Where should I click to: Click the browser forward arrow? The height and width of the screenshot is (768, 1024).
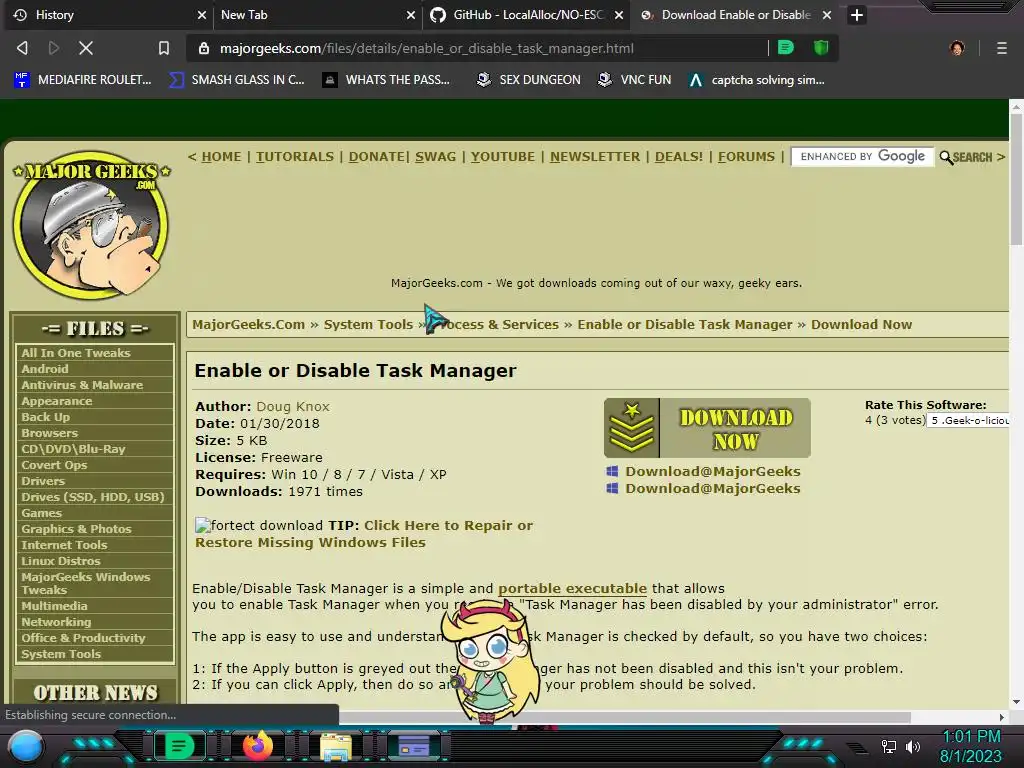[x=54, y=48]
